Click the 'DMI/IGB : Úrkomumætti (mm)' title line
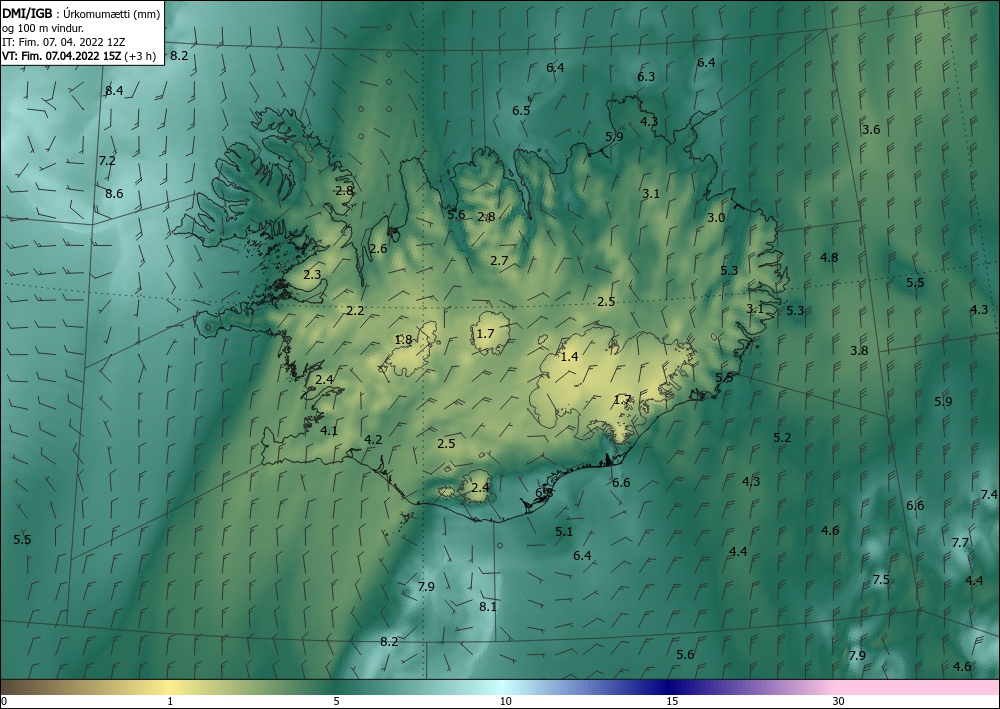The width and height of the screenshot is (1000, 709). 81,14
